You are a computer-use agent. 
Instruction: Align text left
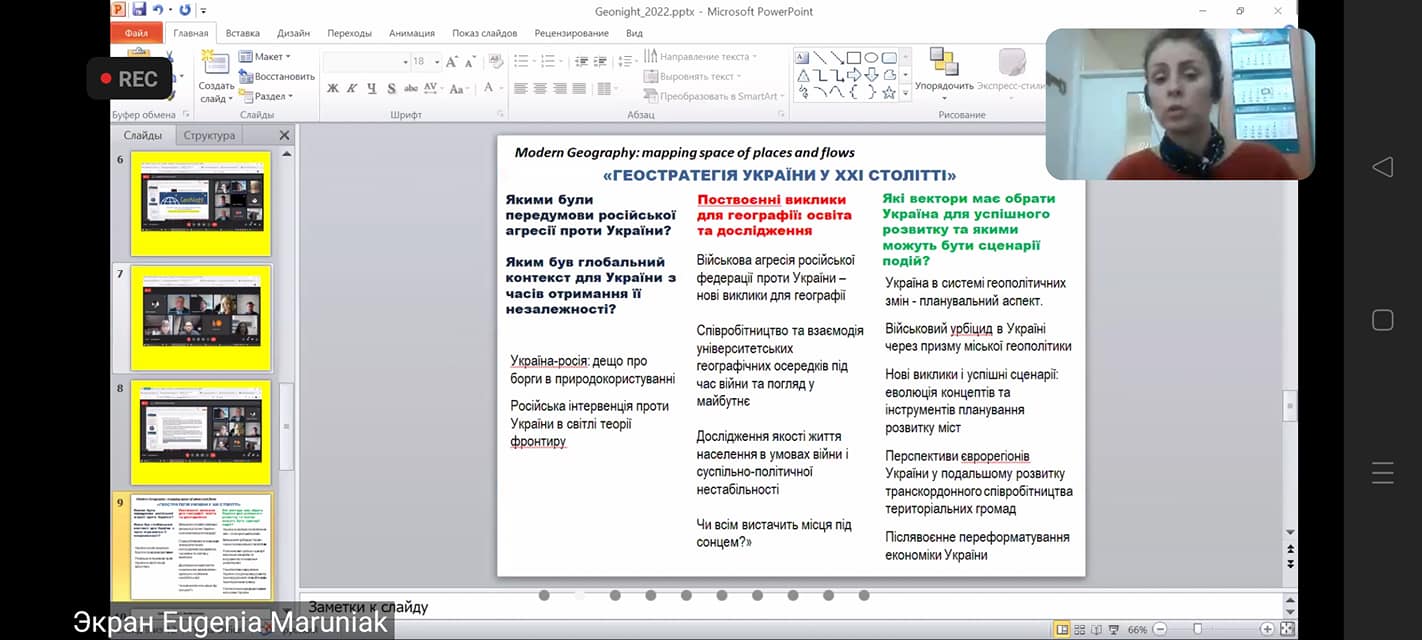521,88
